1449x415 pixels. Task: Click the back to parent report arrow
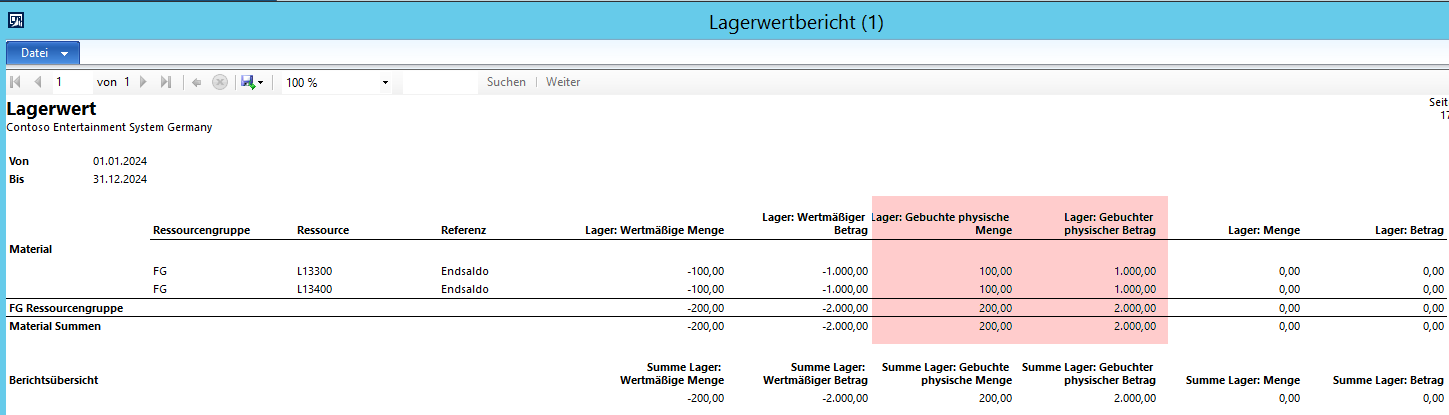tap(197, 82)
